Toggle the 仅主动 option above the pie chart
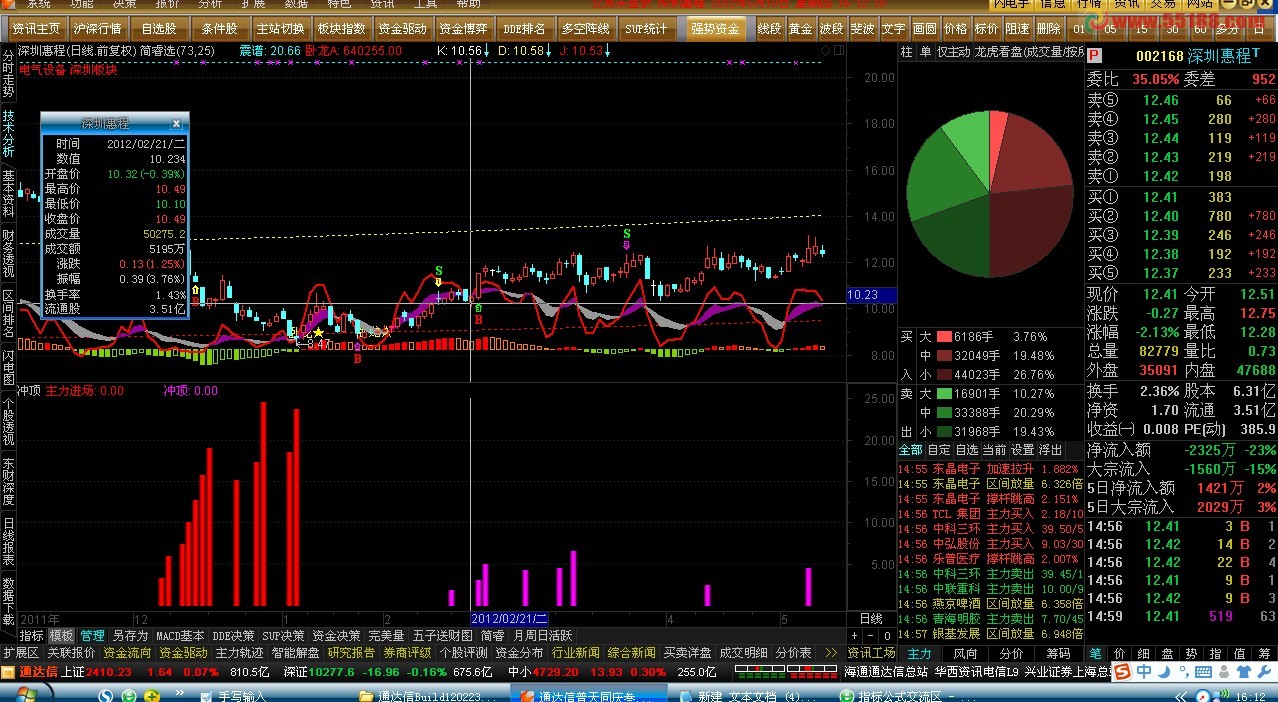 (x=952, y=52)
